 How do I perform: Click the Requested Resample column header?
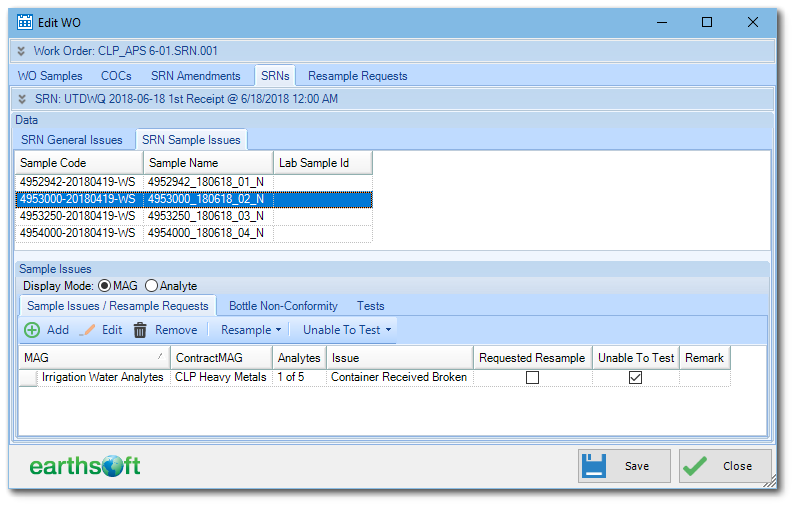(533, 358)
